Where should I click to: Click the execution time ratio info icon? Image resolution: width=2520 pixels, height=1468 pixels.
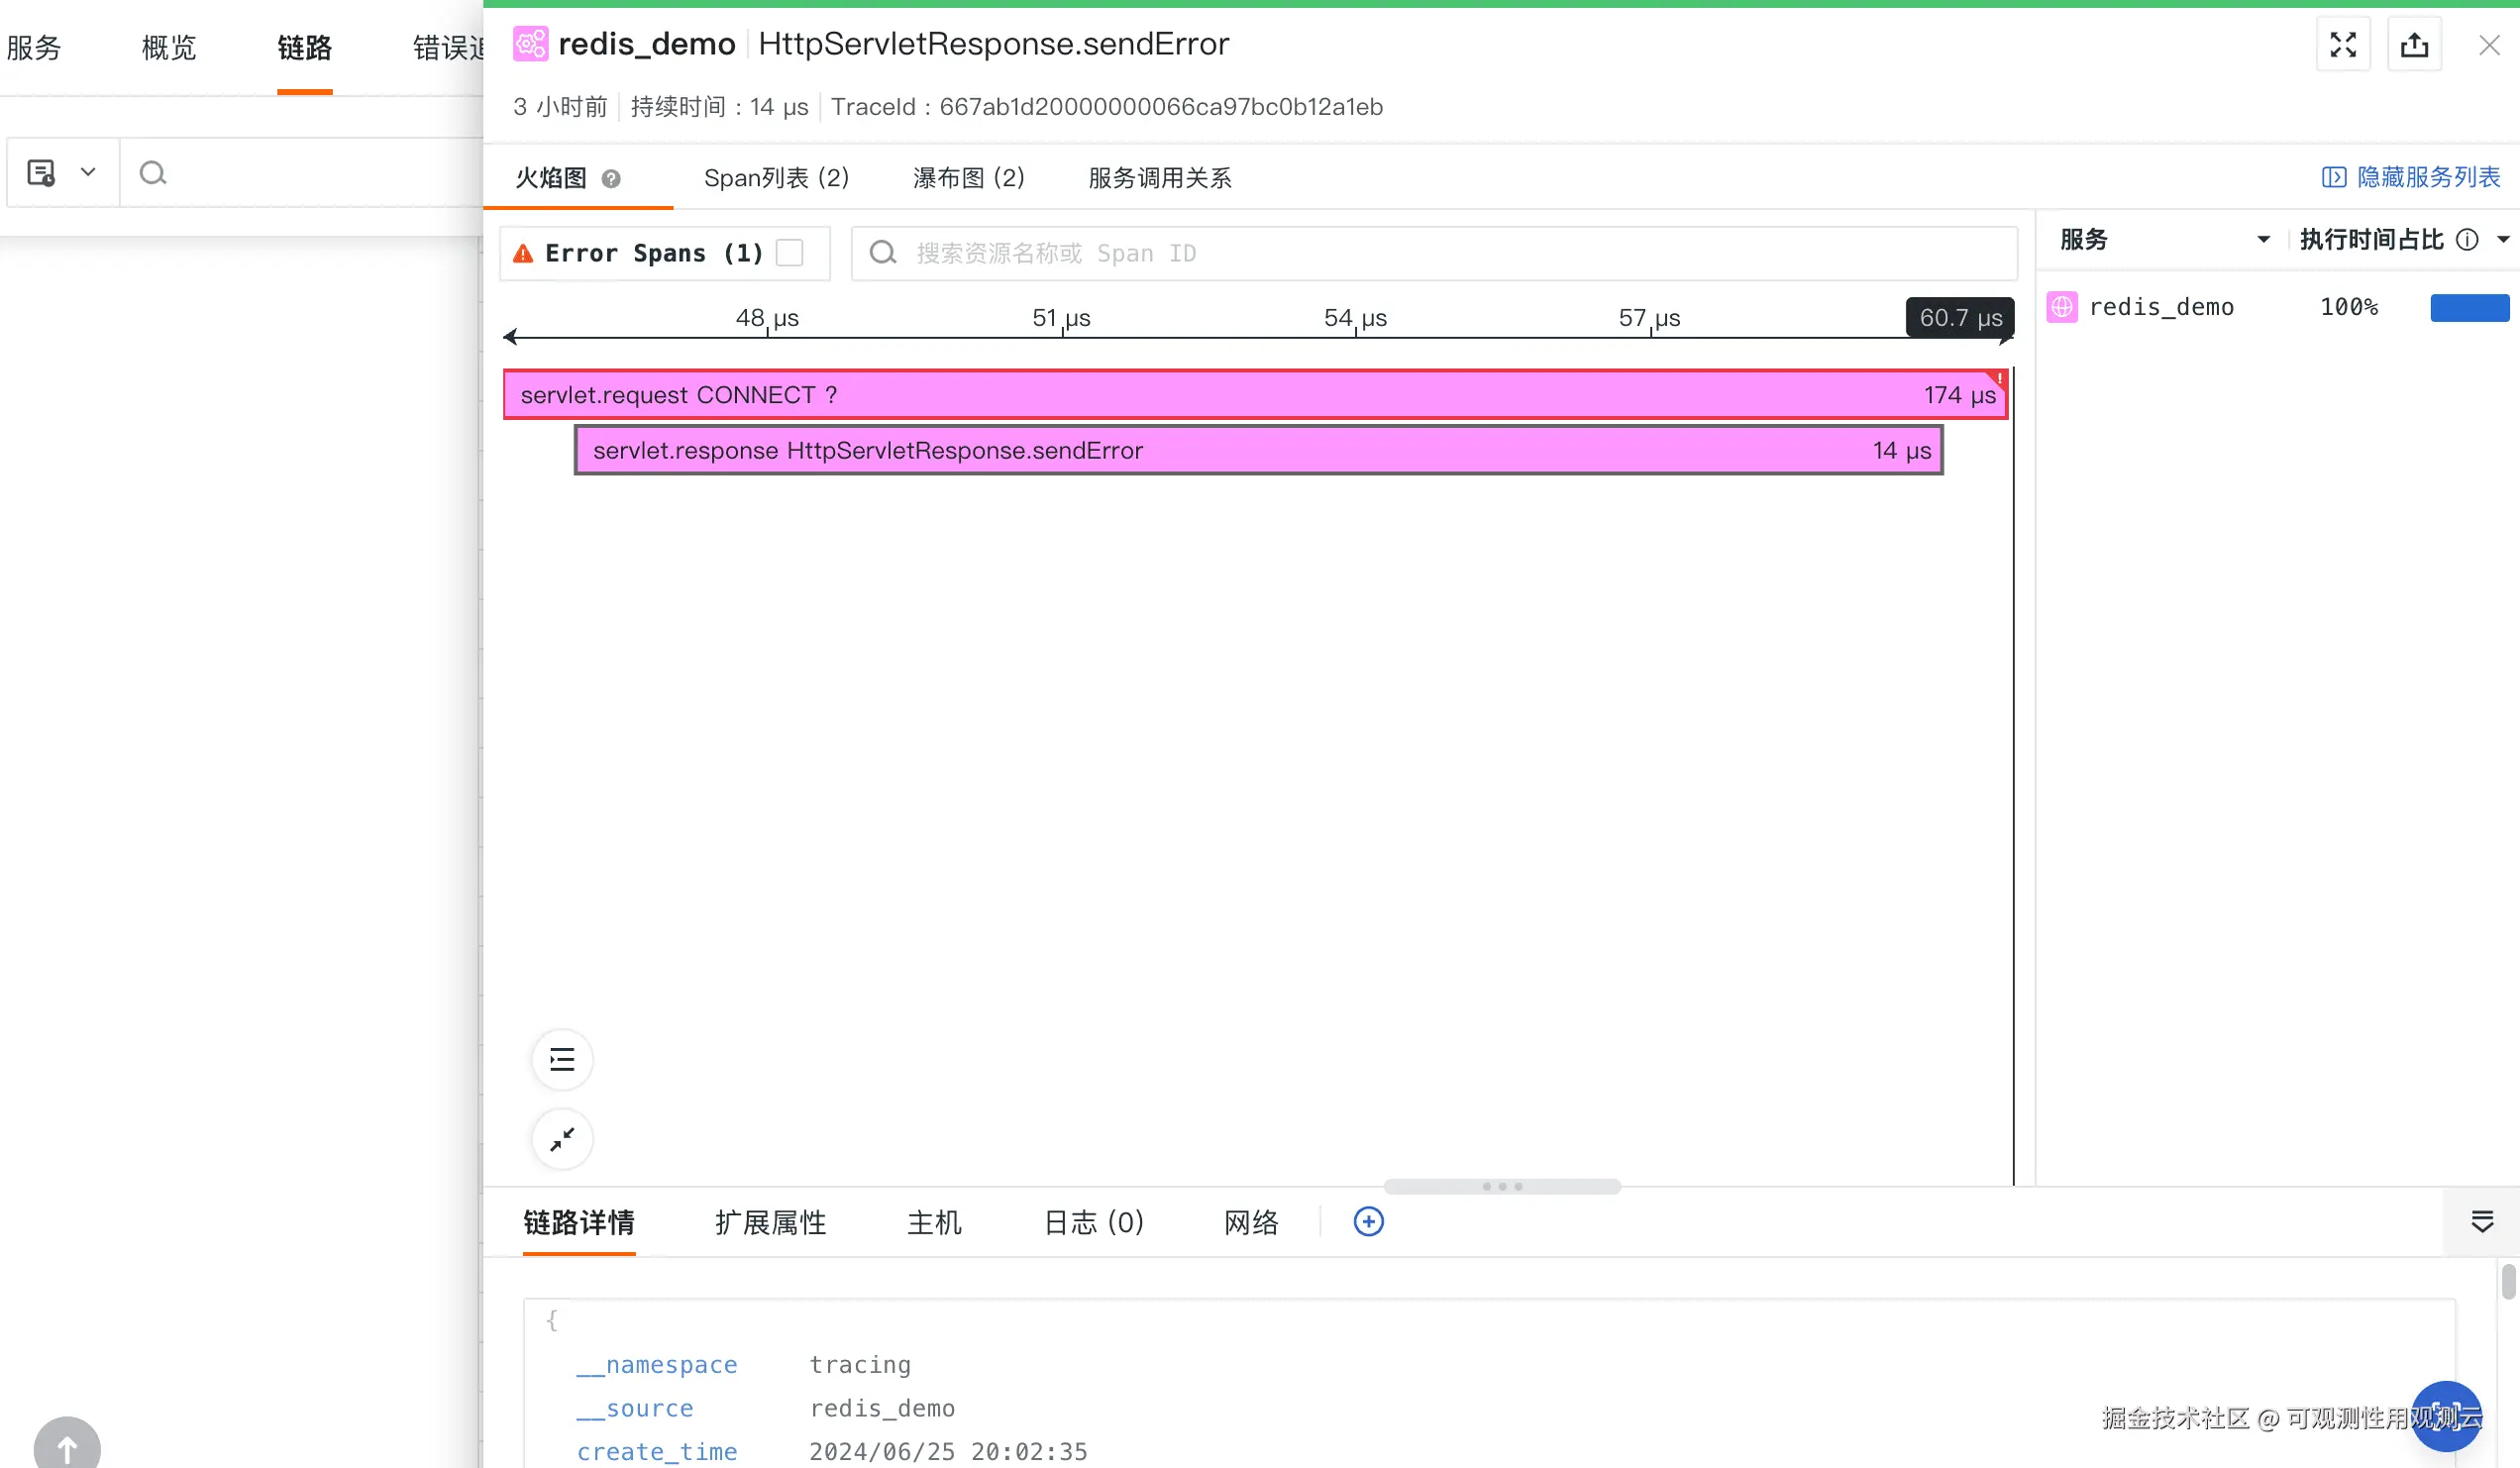pos(2467,240)
